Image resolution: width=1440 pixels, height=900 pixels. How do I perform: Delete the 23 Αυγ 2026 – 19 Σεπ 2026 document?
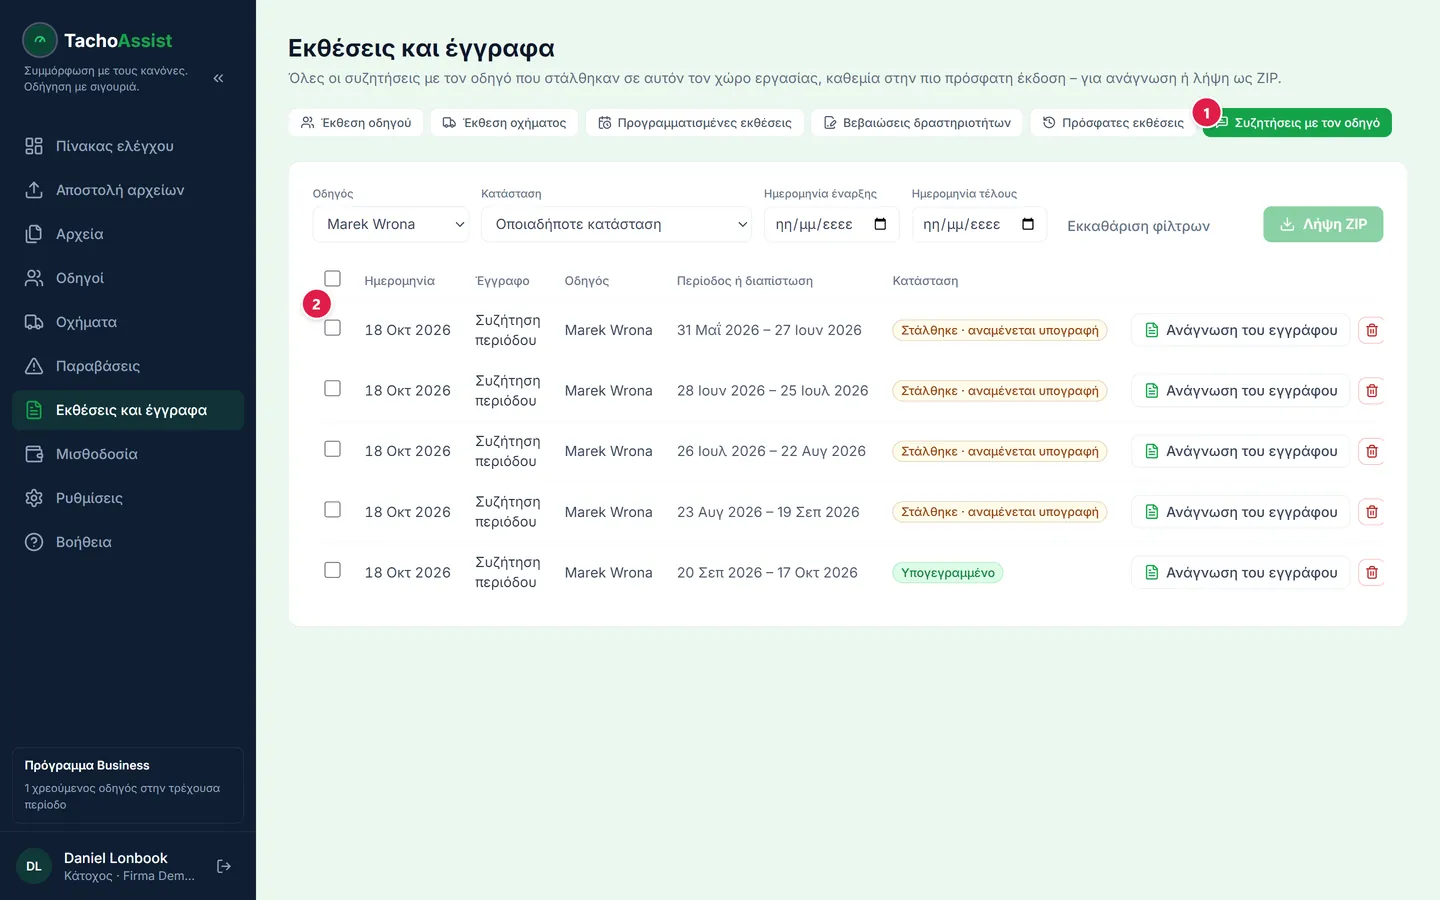coord(1371,512)
